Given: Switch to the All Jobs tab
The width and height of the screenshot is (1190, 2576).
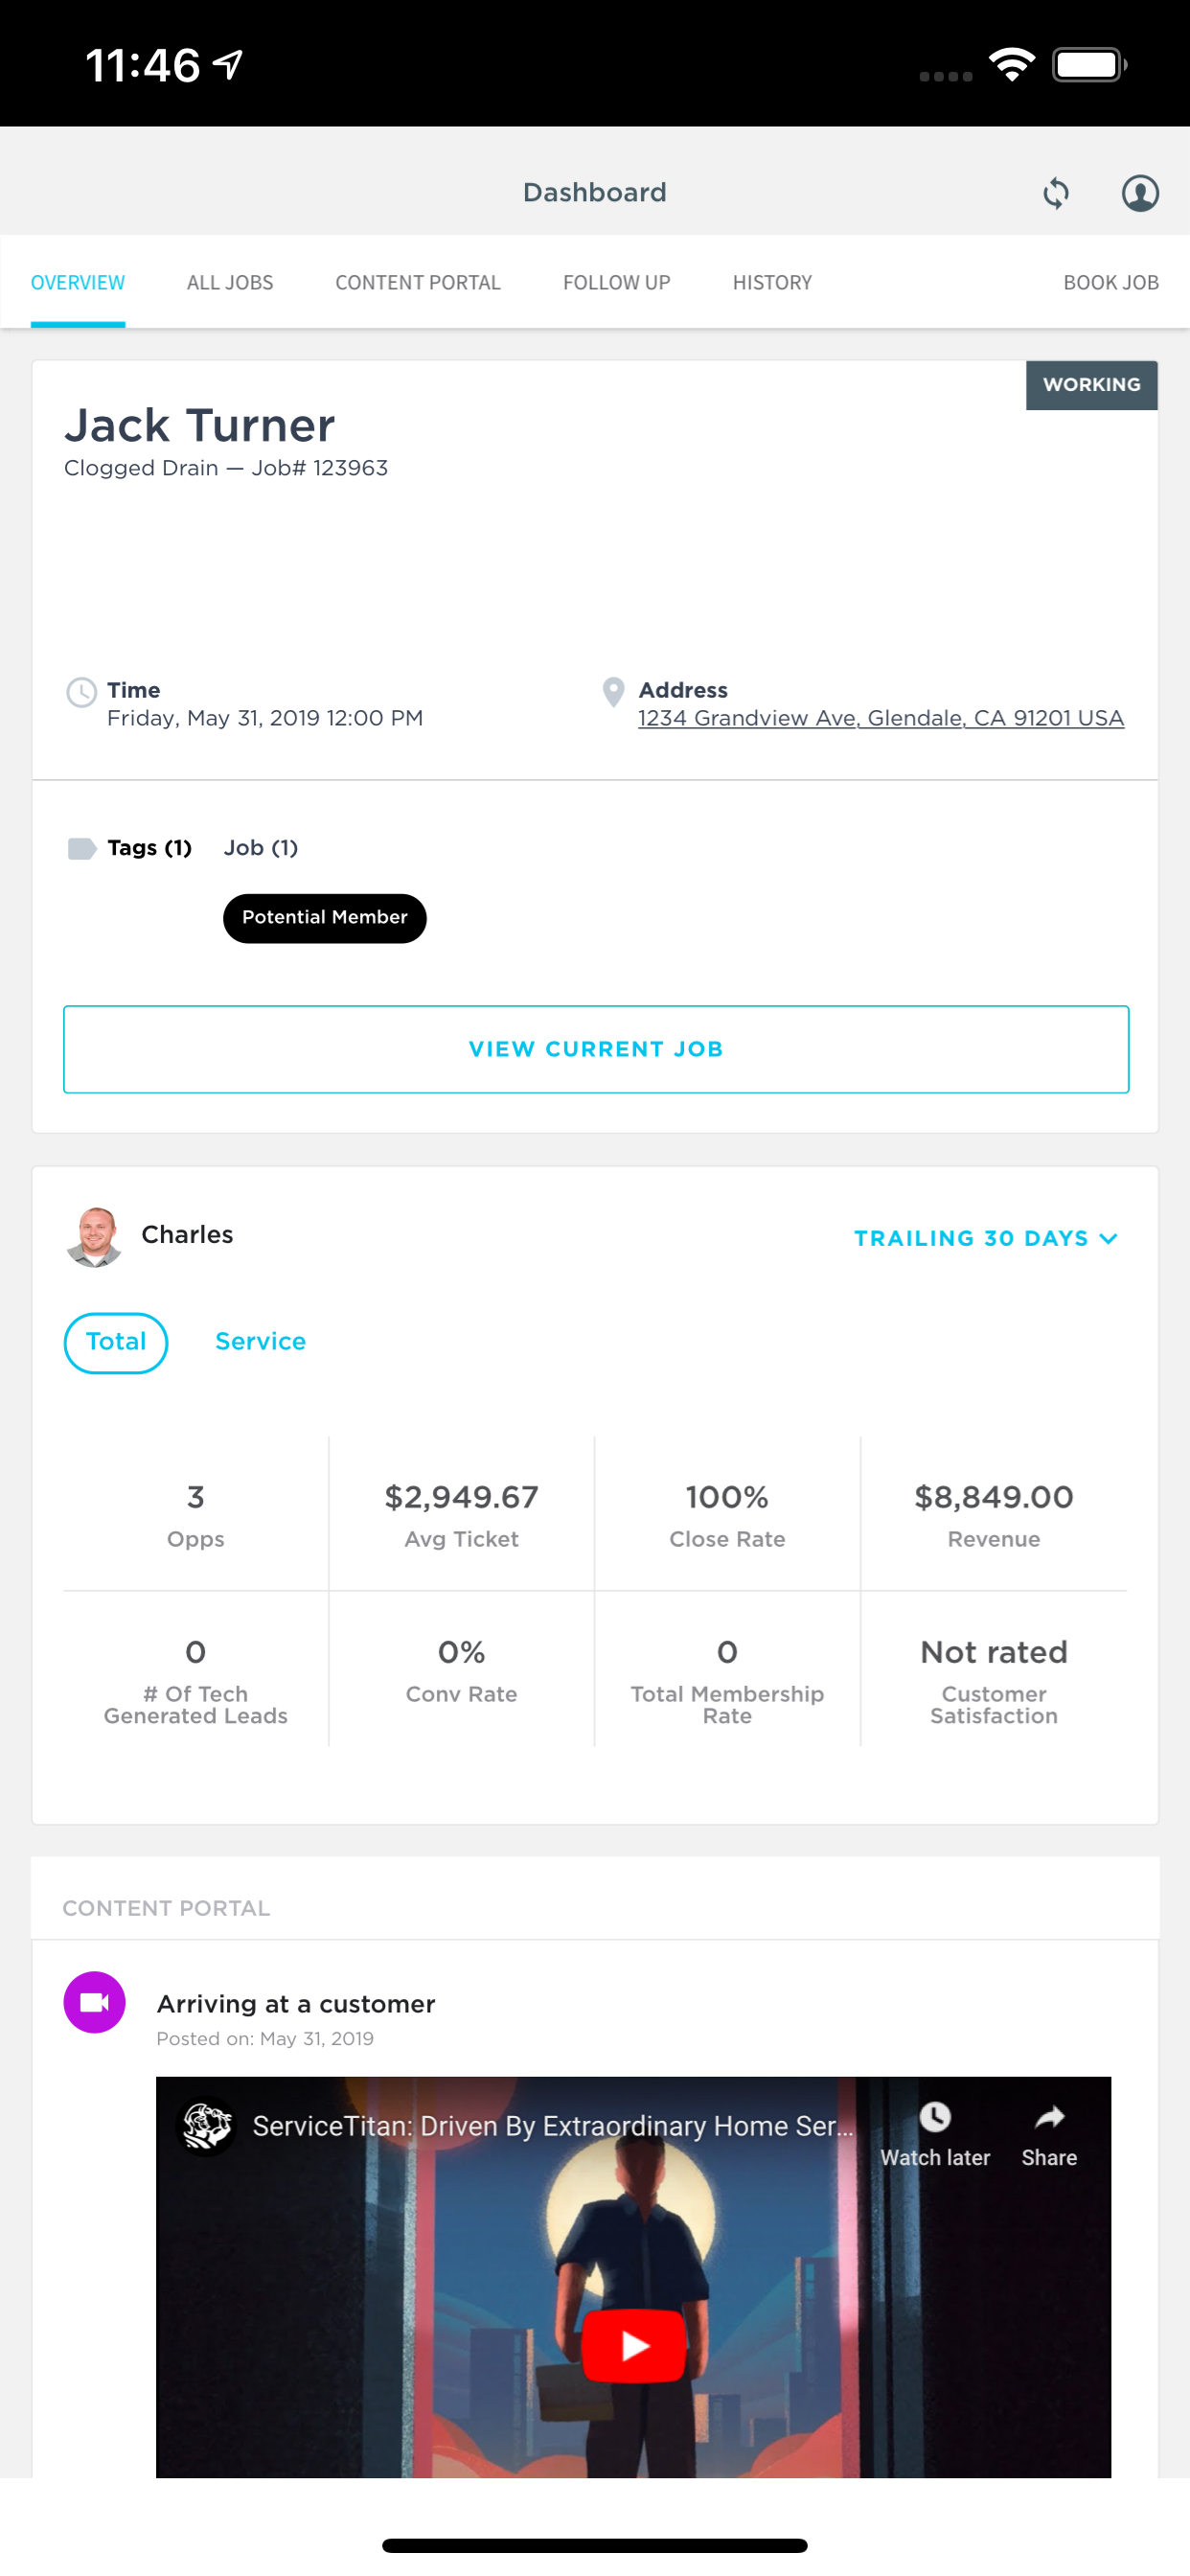Looking at the screenshot, I should coord(229,282).
